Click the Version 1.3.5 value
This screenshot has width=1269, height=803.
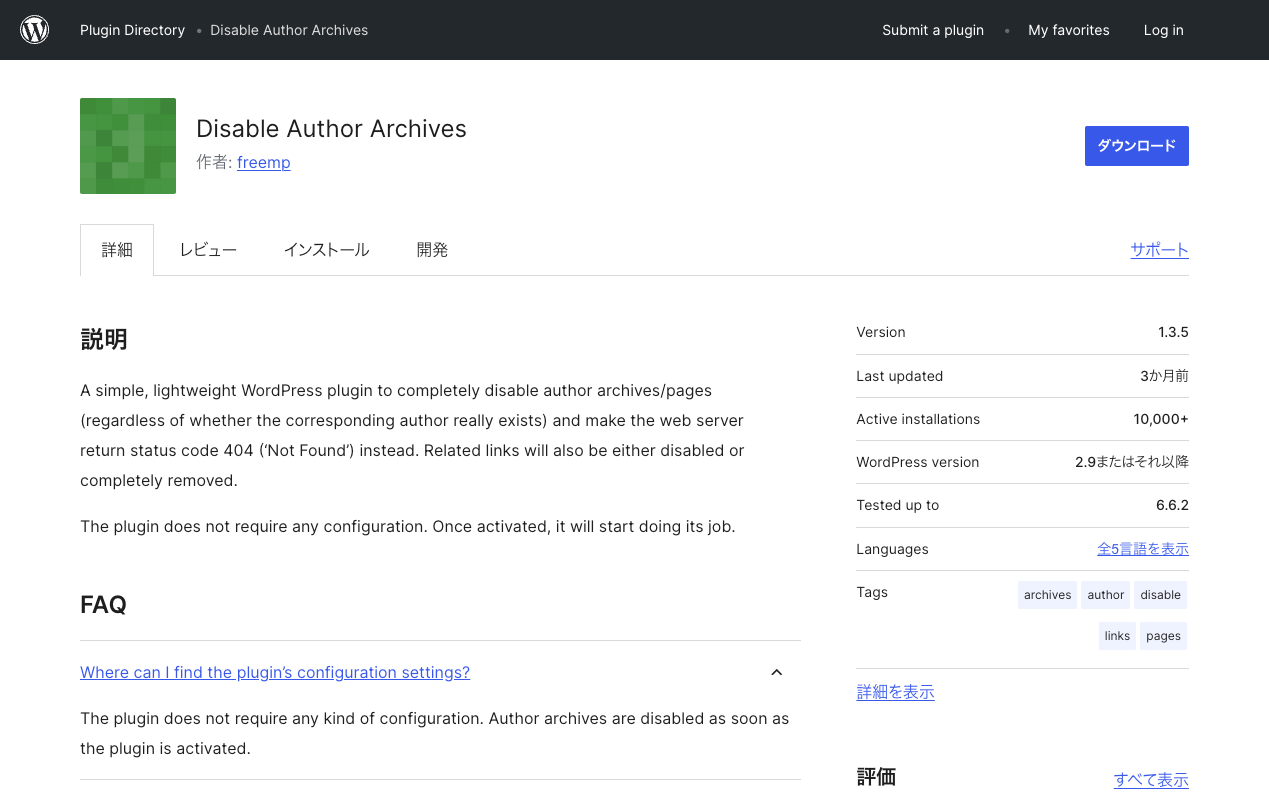coord(1173,332)
